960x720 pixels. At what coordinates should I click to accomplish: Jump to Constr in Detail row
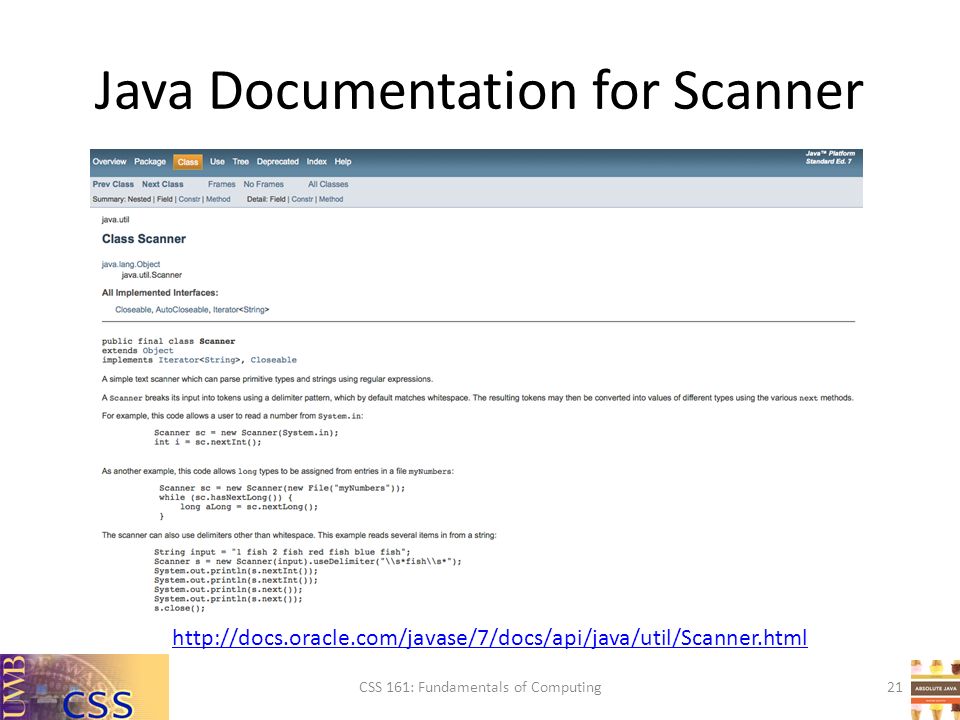pyautogui.click(x=302, y=200)
